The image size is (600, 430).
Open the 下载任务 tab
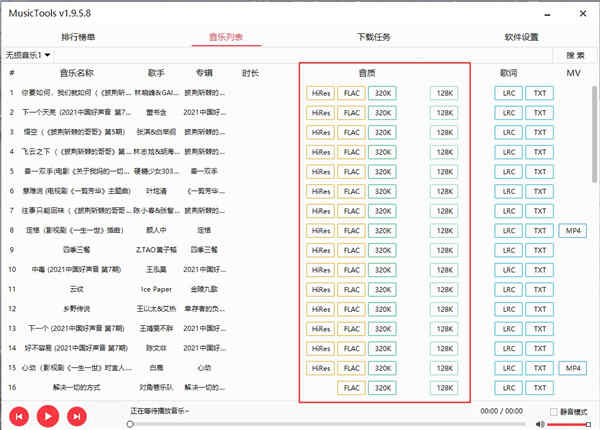click(x=373, y=37)
